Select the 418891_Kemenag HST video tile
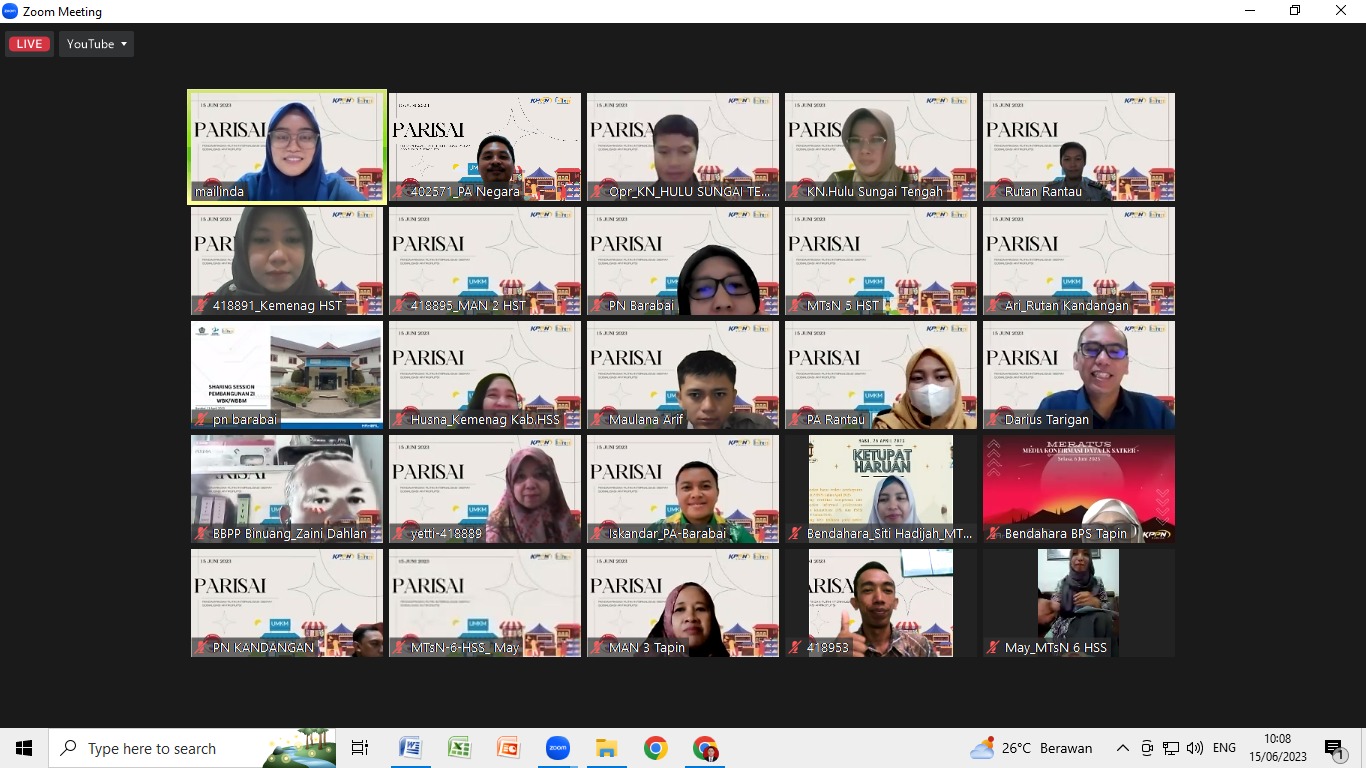This screenshot has width=1366, height=768. (x=287, y=261)
